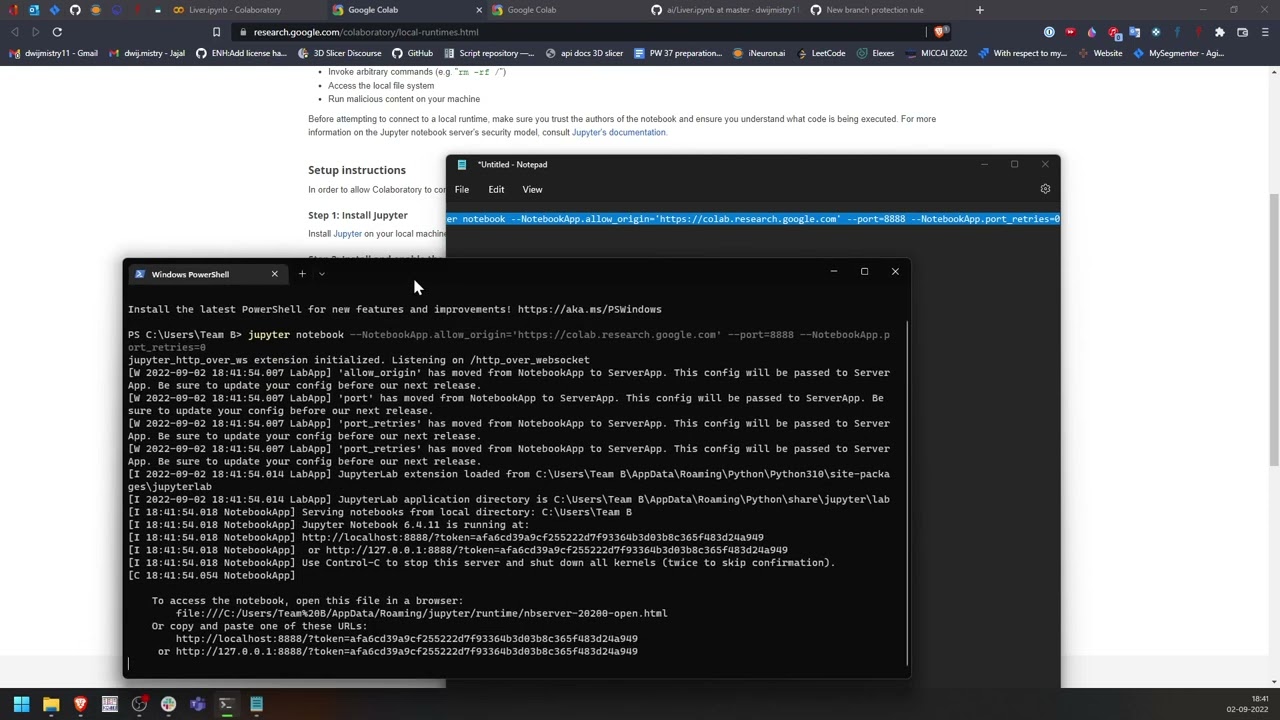The image size is (1280, 720).
Task: Open MySegmenter bookmark
Action: [x=1178, y=53]
